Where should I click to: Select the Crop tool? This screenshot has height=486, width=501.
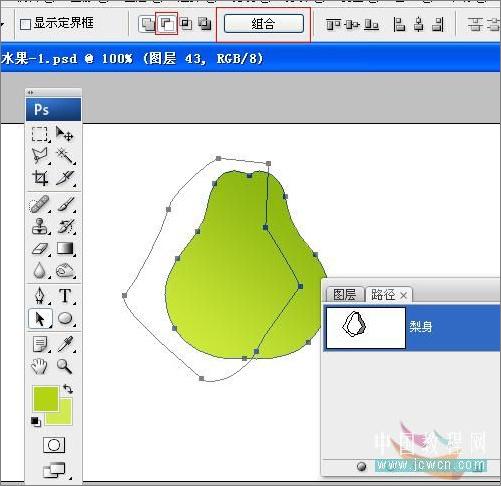(x=40, y=178)
